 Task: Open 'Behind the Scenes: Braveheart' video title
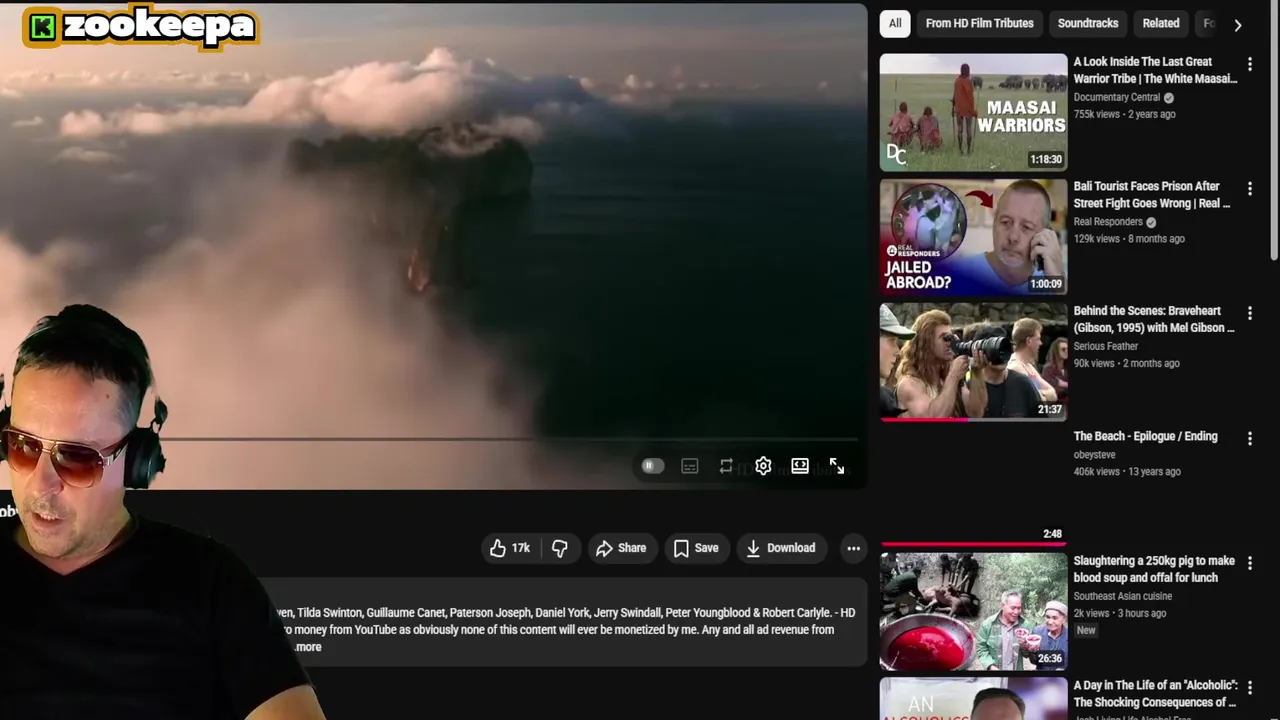pyautogui.click(x=1154, y=319)
